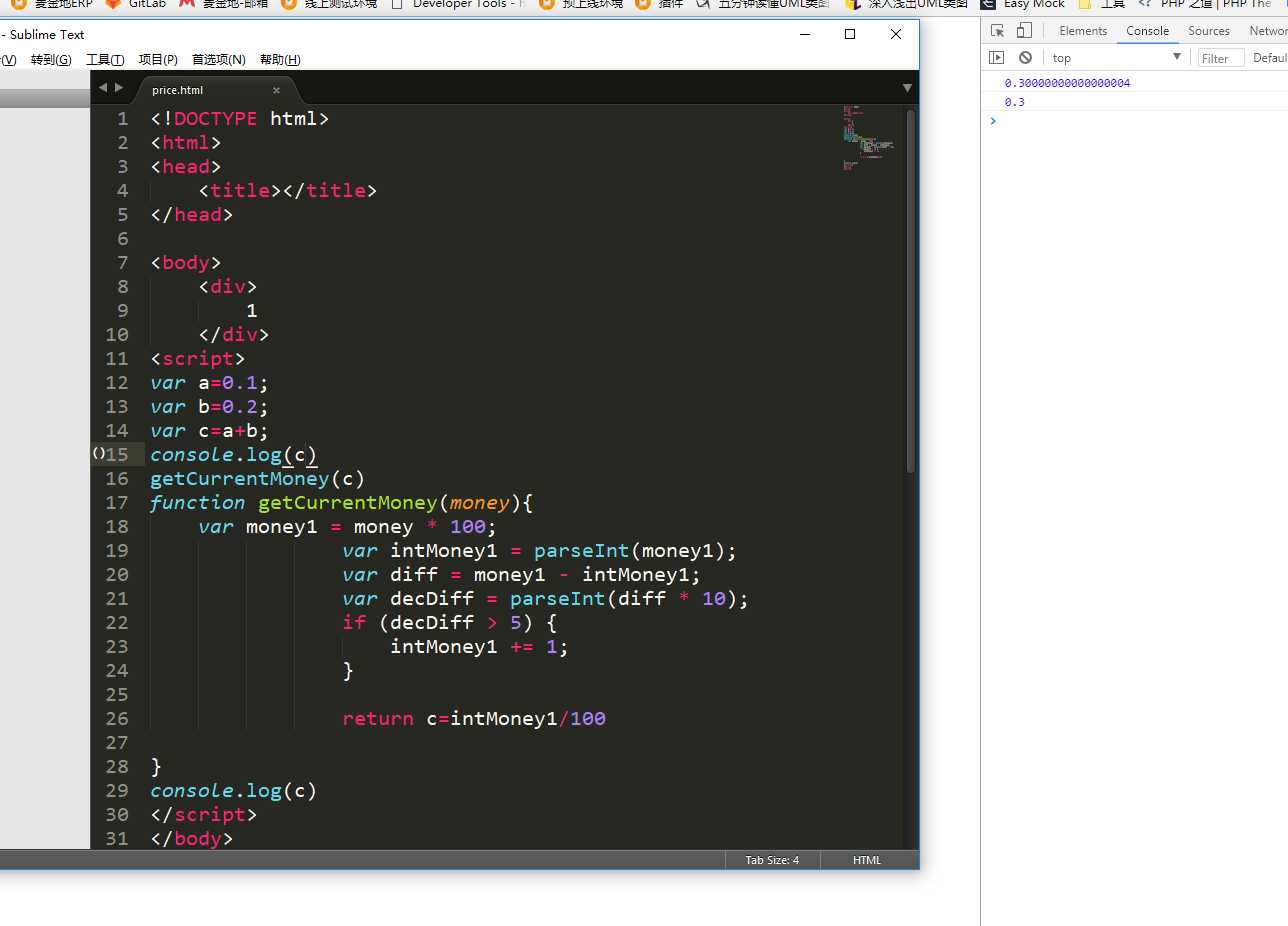Click the function getCurrentMoney(money) declaration
The width and height of the screenshot is (1288, 926).
[342, 503]
